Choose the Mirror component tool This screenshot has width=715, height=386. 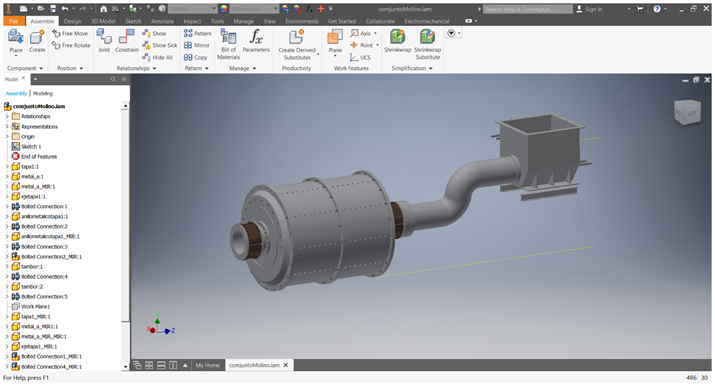(x=197, y=45)
